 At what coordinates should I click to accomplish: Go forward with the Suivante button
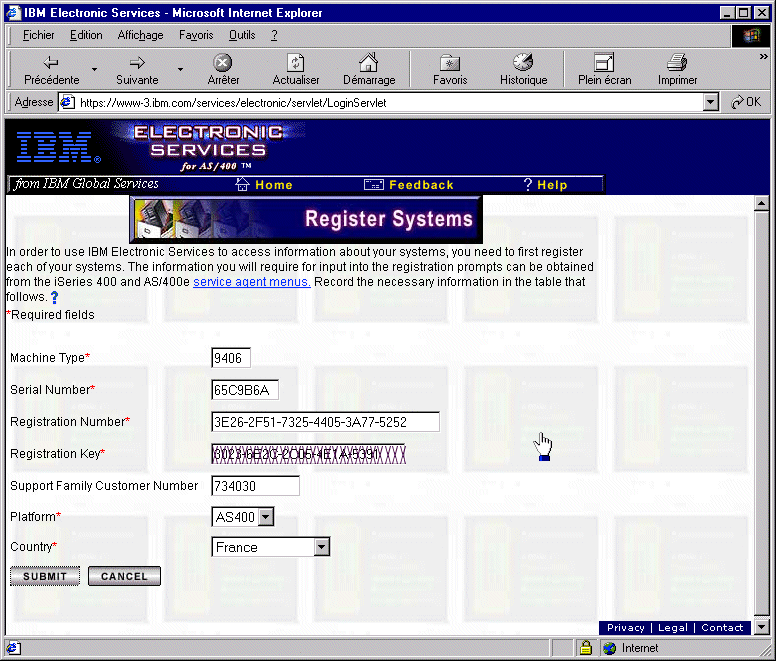pos(137,70)
